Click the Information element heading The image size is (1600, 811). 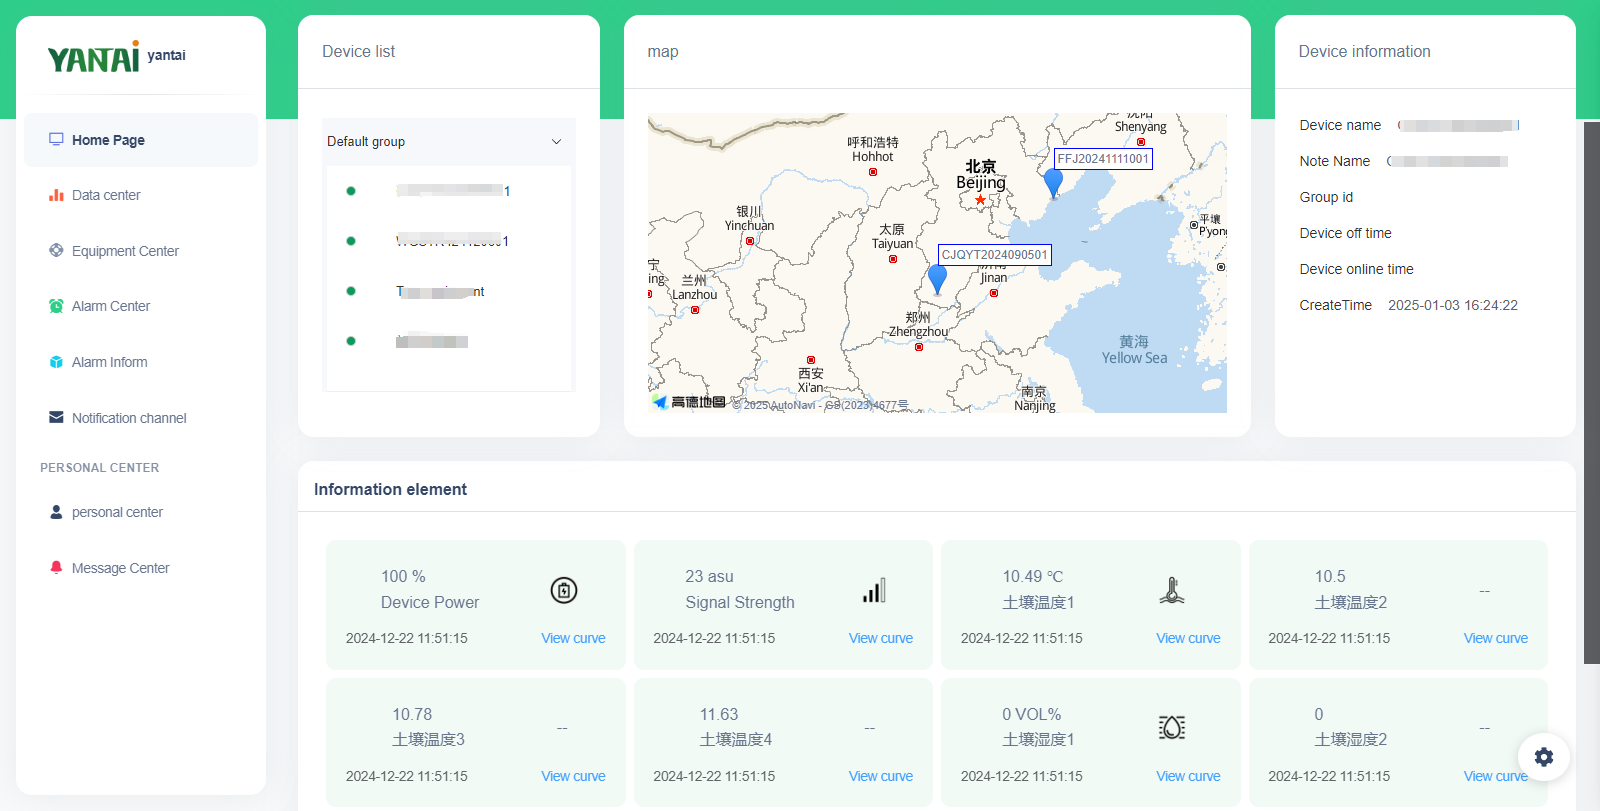(x=390, y=489)
